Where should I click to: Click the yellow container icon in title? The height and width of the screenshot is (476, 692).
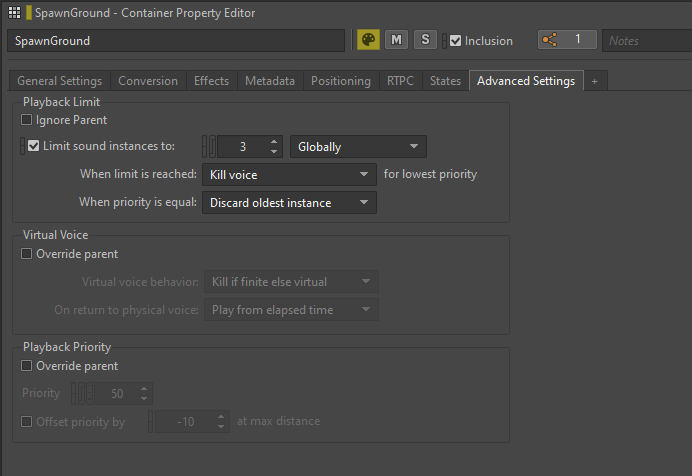point(29,13)
